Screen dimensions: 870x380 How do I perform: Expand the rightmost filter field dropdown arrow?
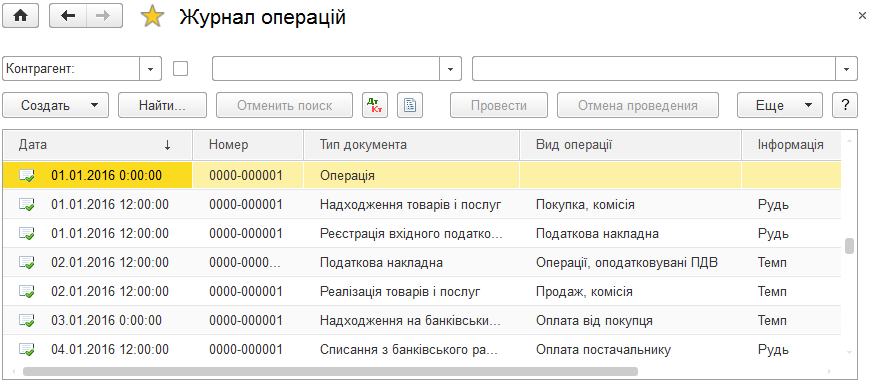pyautogui.click(x=846, y=69)
